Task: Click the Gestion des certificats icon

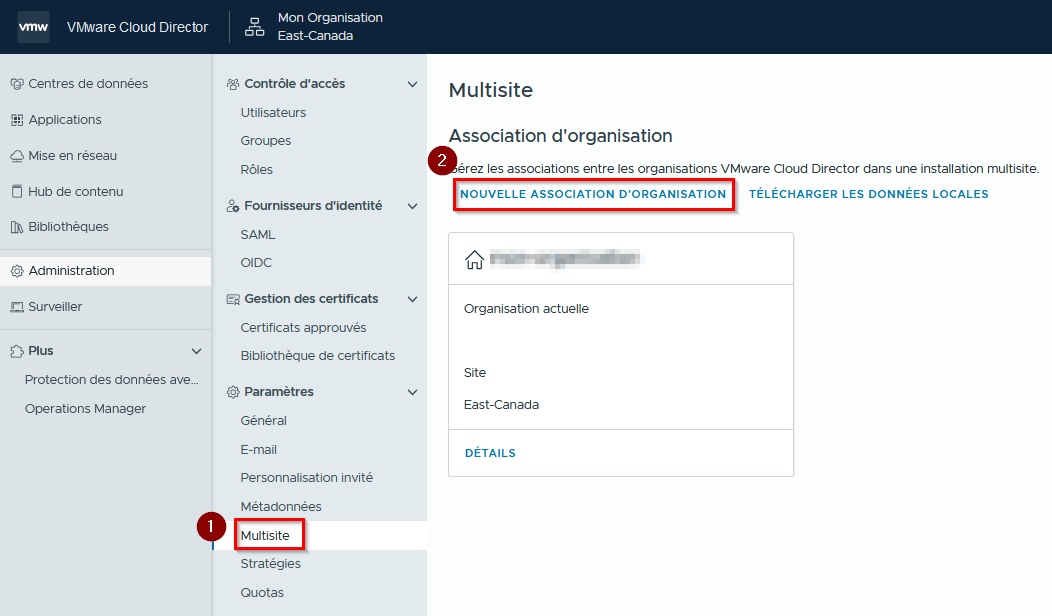Action: tap(233, 299)
